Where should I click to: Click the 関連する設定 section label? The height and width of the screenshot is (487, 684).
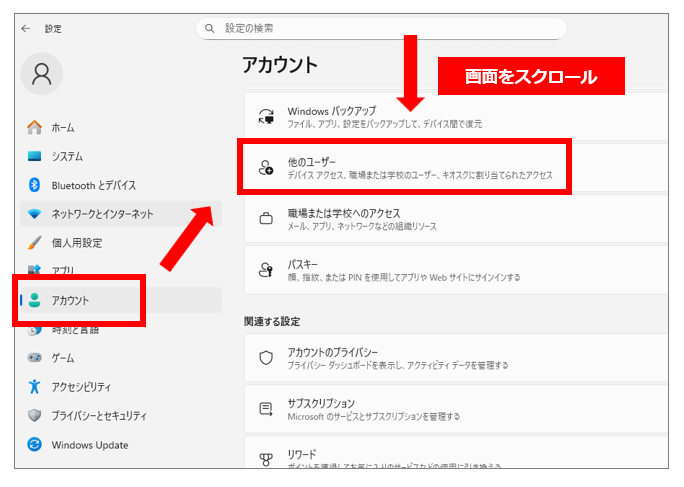[x=272, y=322]
